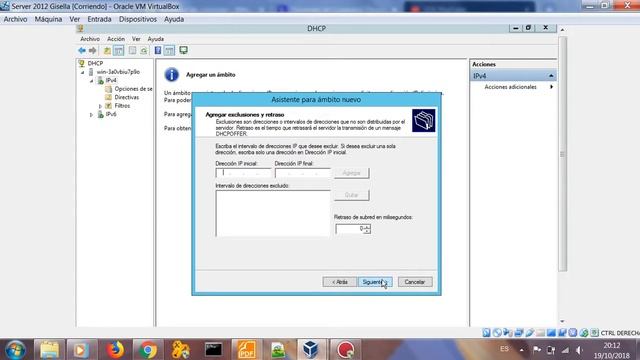Toggle Show/Hide console tree toolbar icon

point(118,50)
